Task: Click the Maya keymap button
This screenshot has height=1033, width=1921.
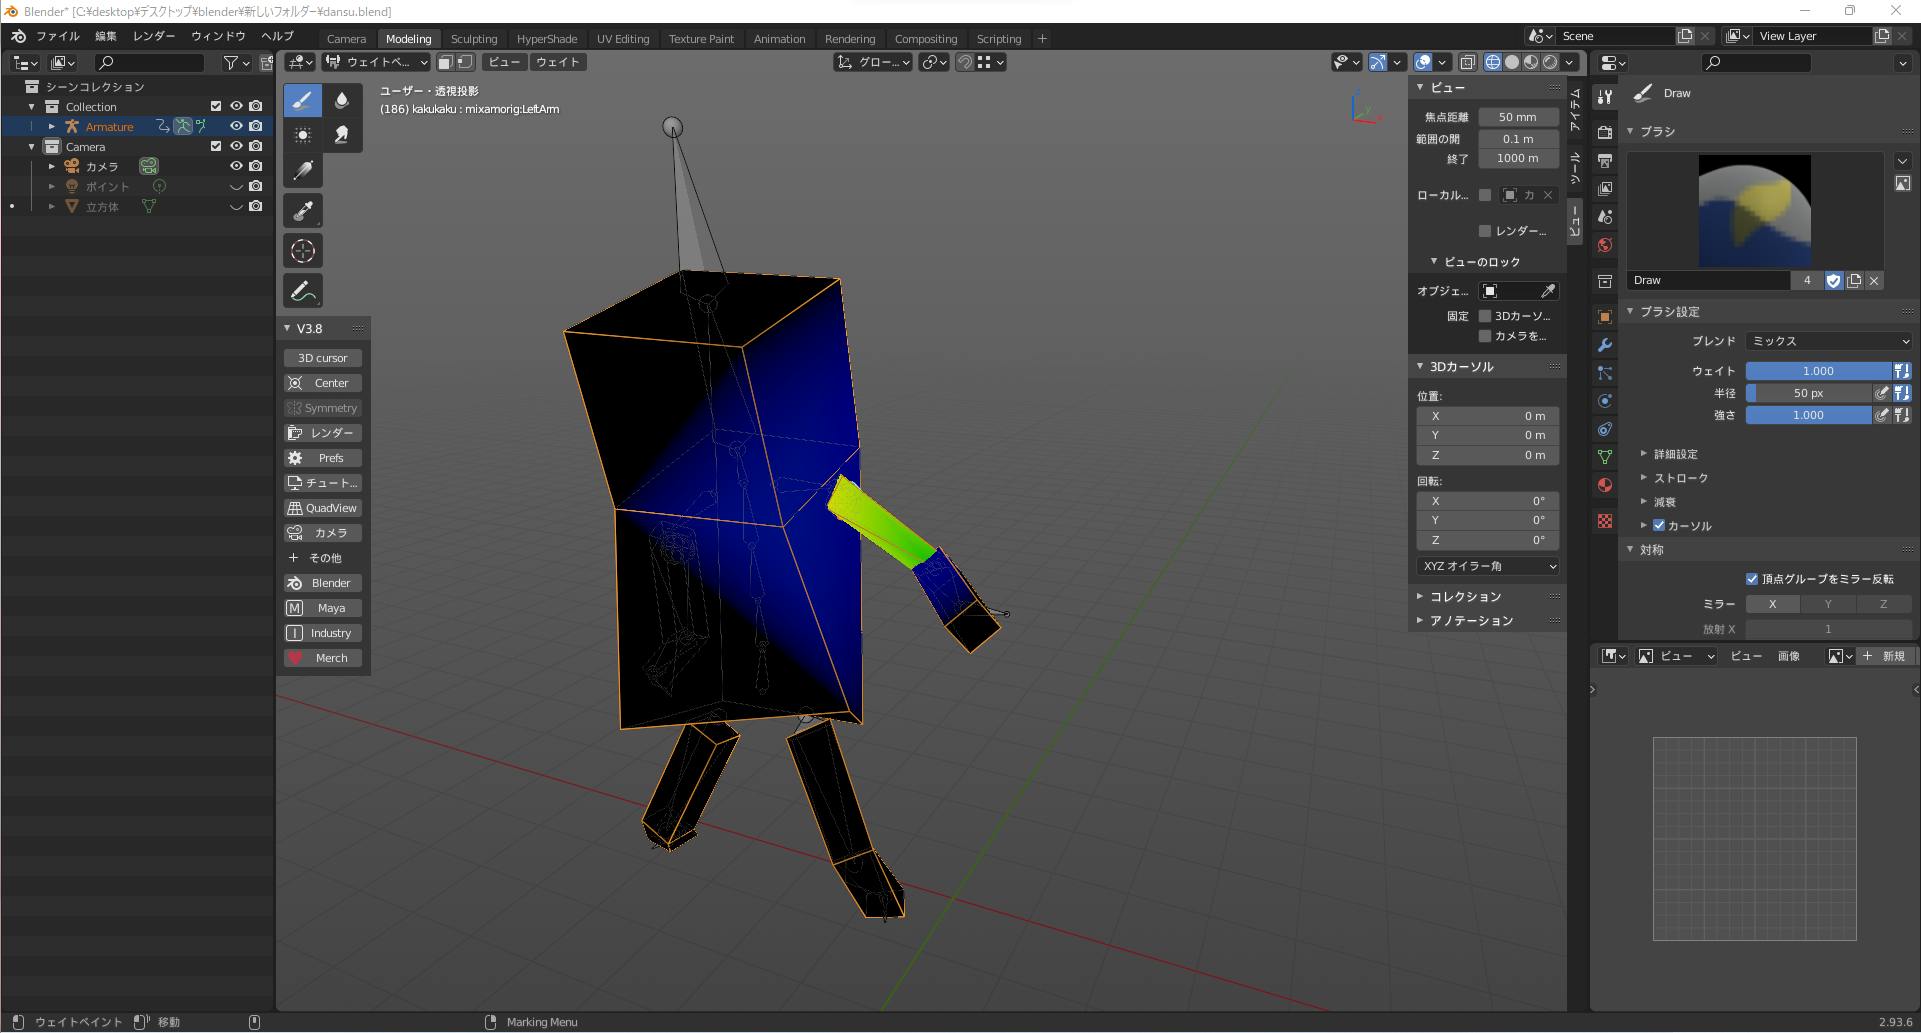Action: tap(323, 608)
